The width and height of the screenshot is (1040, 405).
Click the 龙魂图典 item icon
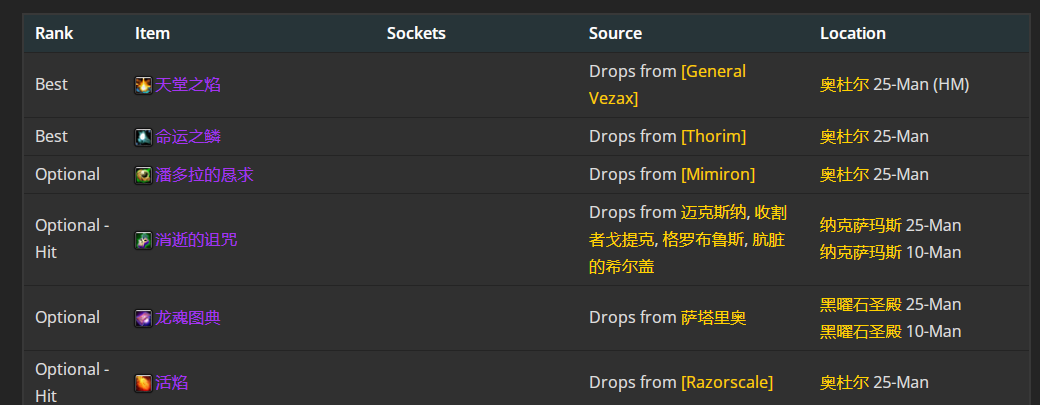143,318
